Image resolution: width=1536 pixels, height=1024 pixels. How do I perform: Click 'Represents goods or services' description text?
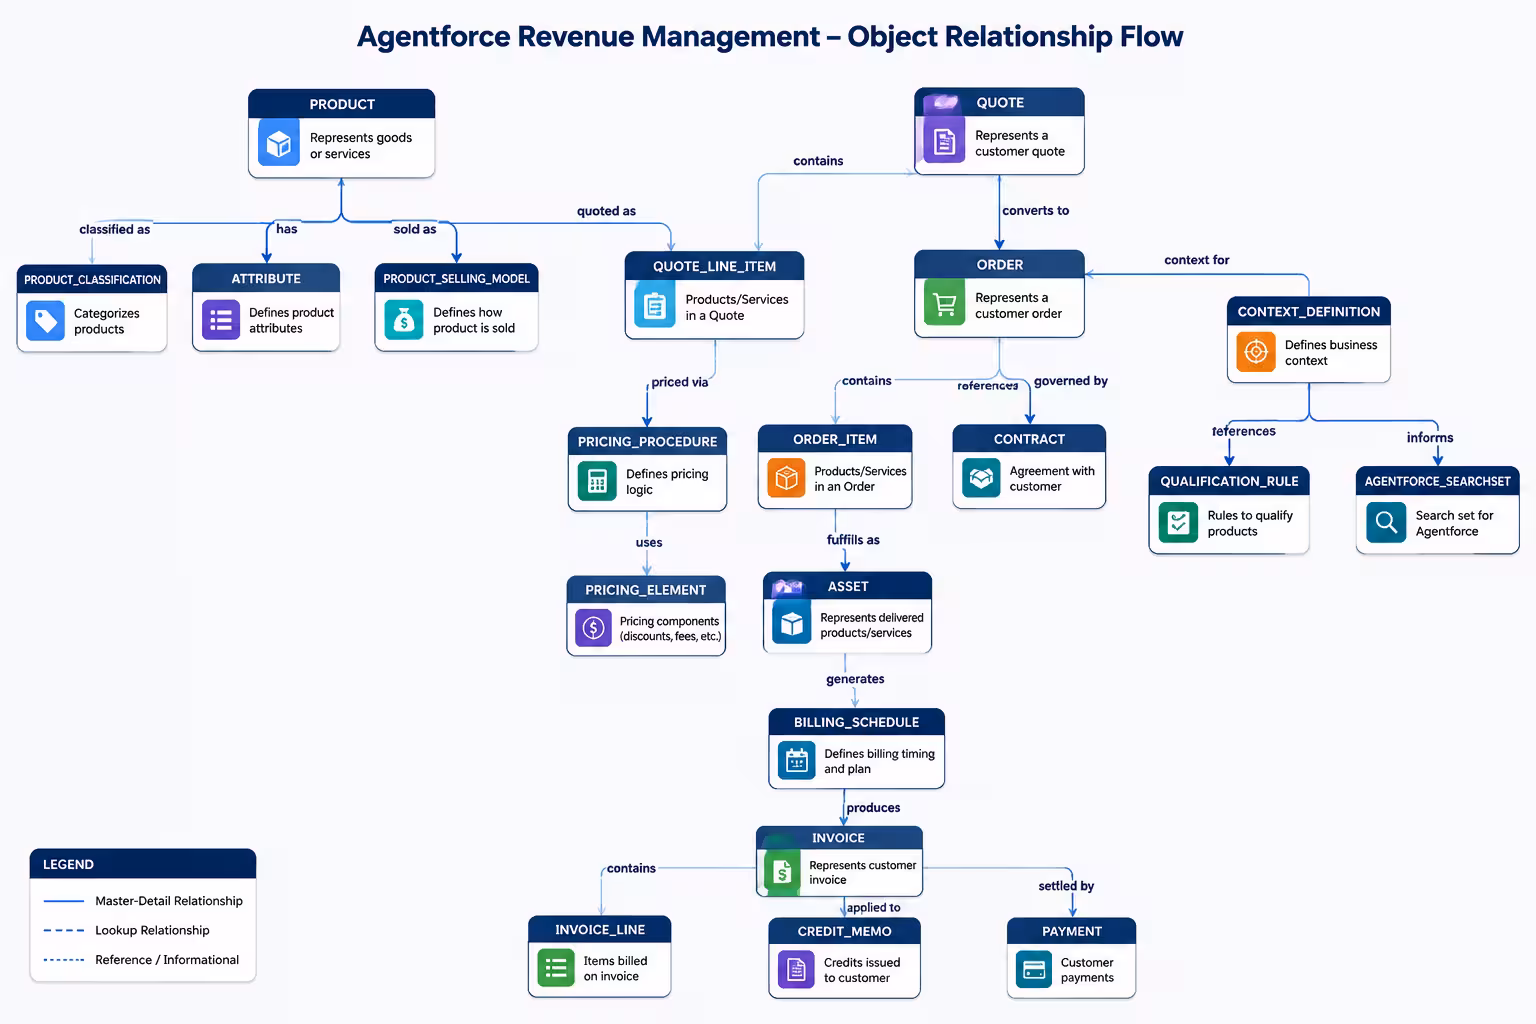click(x=361, y=146)
